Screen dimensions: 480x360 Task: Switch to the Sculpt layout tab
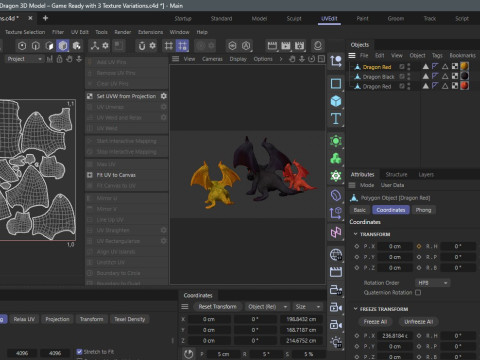click(294, 19)
